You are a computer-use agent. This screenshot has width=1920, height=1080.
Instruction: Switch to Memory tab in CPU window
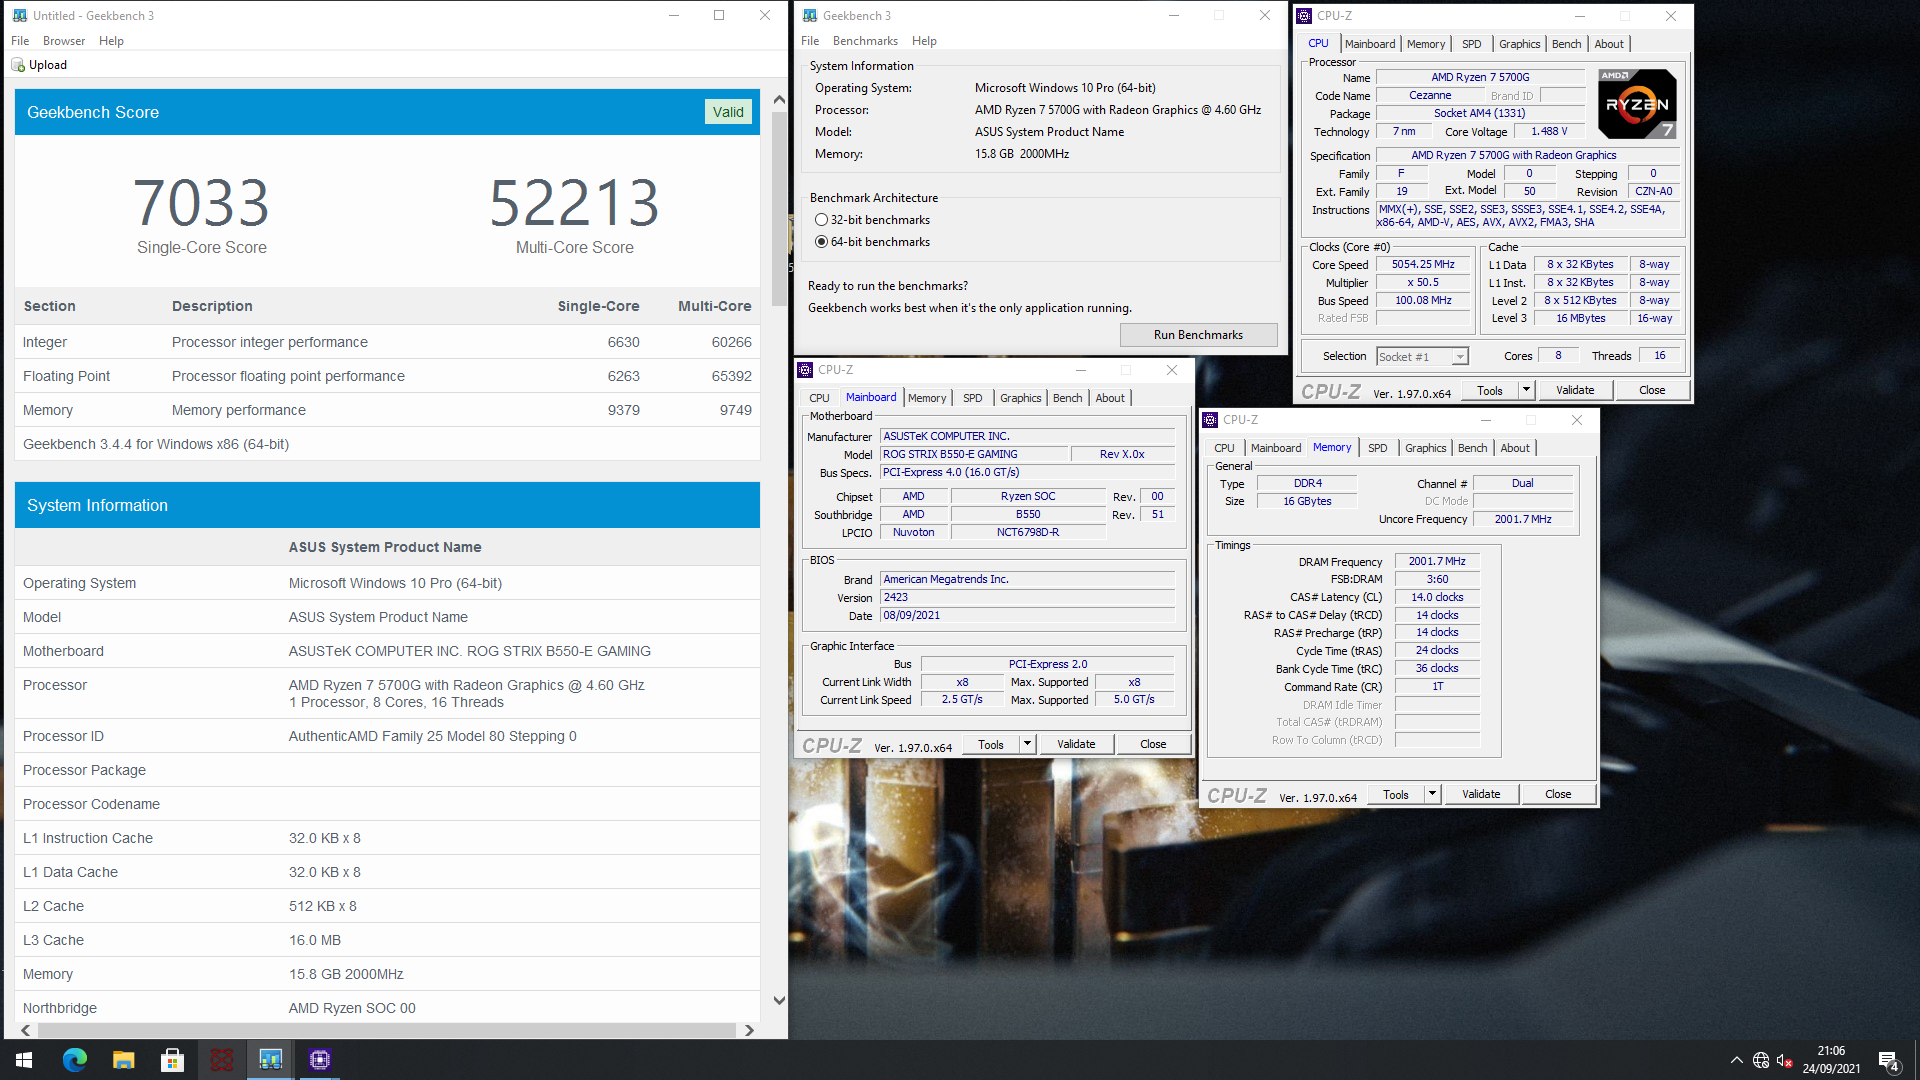pyautogui.click(x=1426, y=44)
